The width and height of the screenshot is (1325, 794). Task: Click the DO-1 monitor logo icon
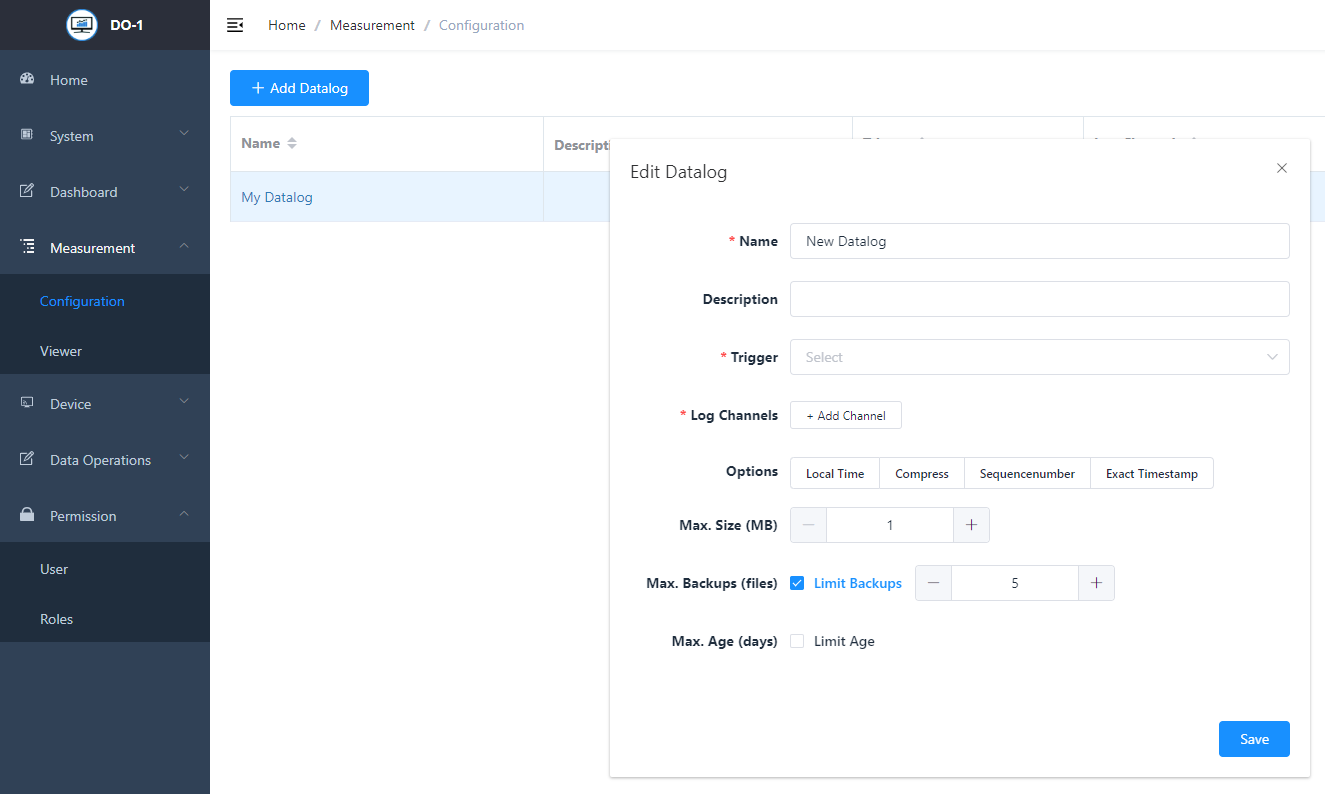[82, 25]
